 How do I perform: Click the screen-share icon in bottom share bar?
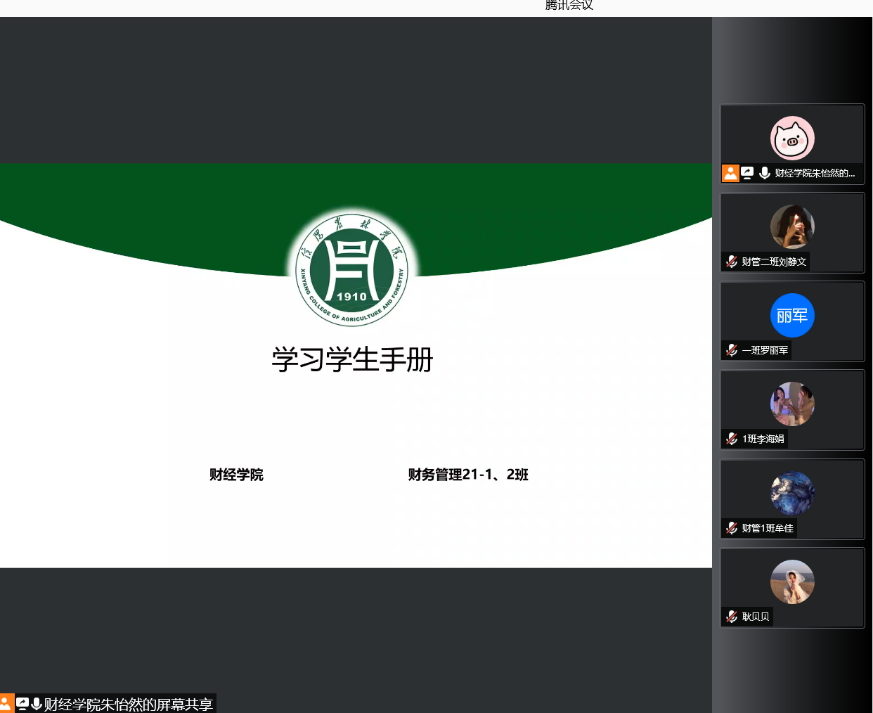point(22,704)
